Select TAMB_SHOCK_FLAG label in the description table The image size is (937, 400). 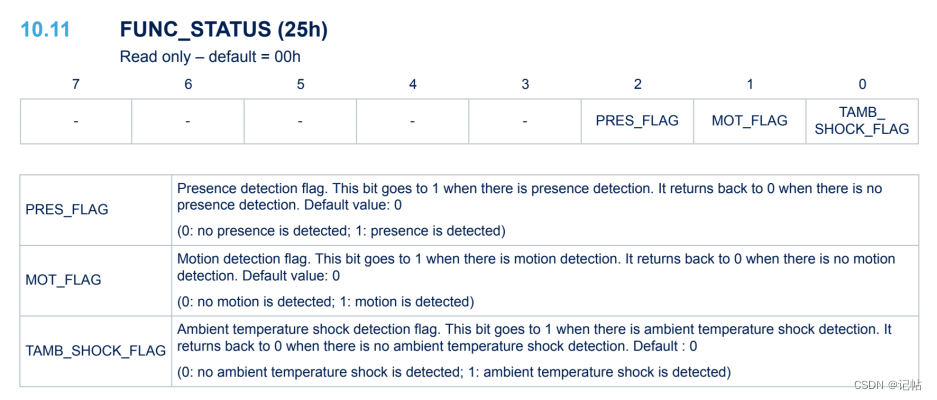click(96, 351)
